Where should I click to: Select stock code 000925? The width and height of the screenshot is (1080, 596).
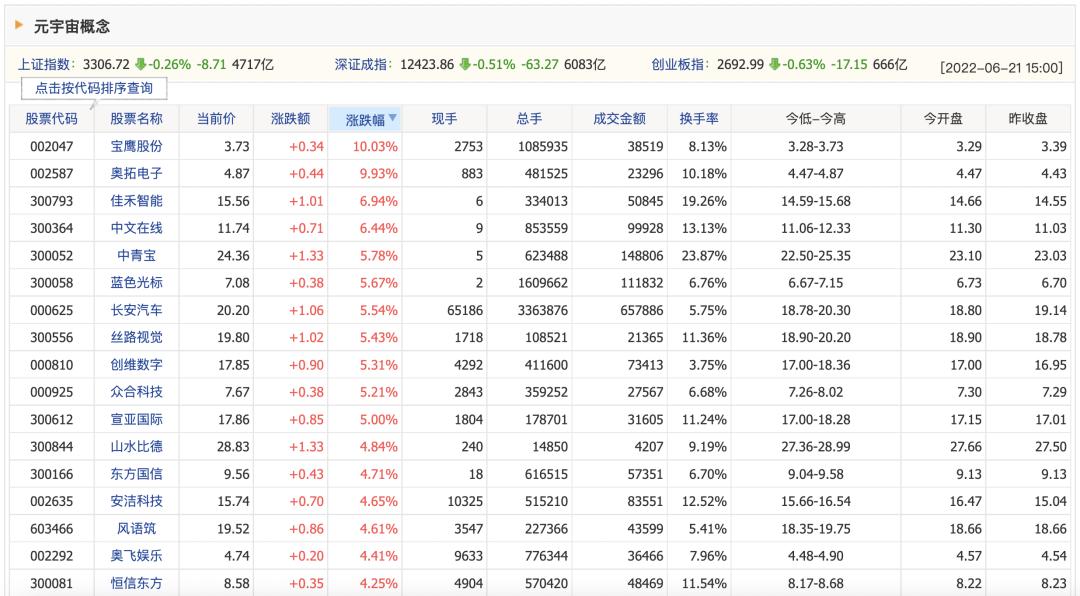pos(52,392)
